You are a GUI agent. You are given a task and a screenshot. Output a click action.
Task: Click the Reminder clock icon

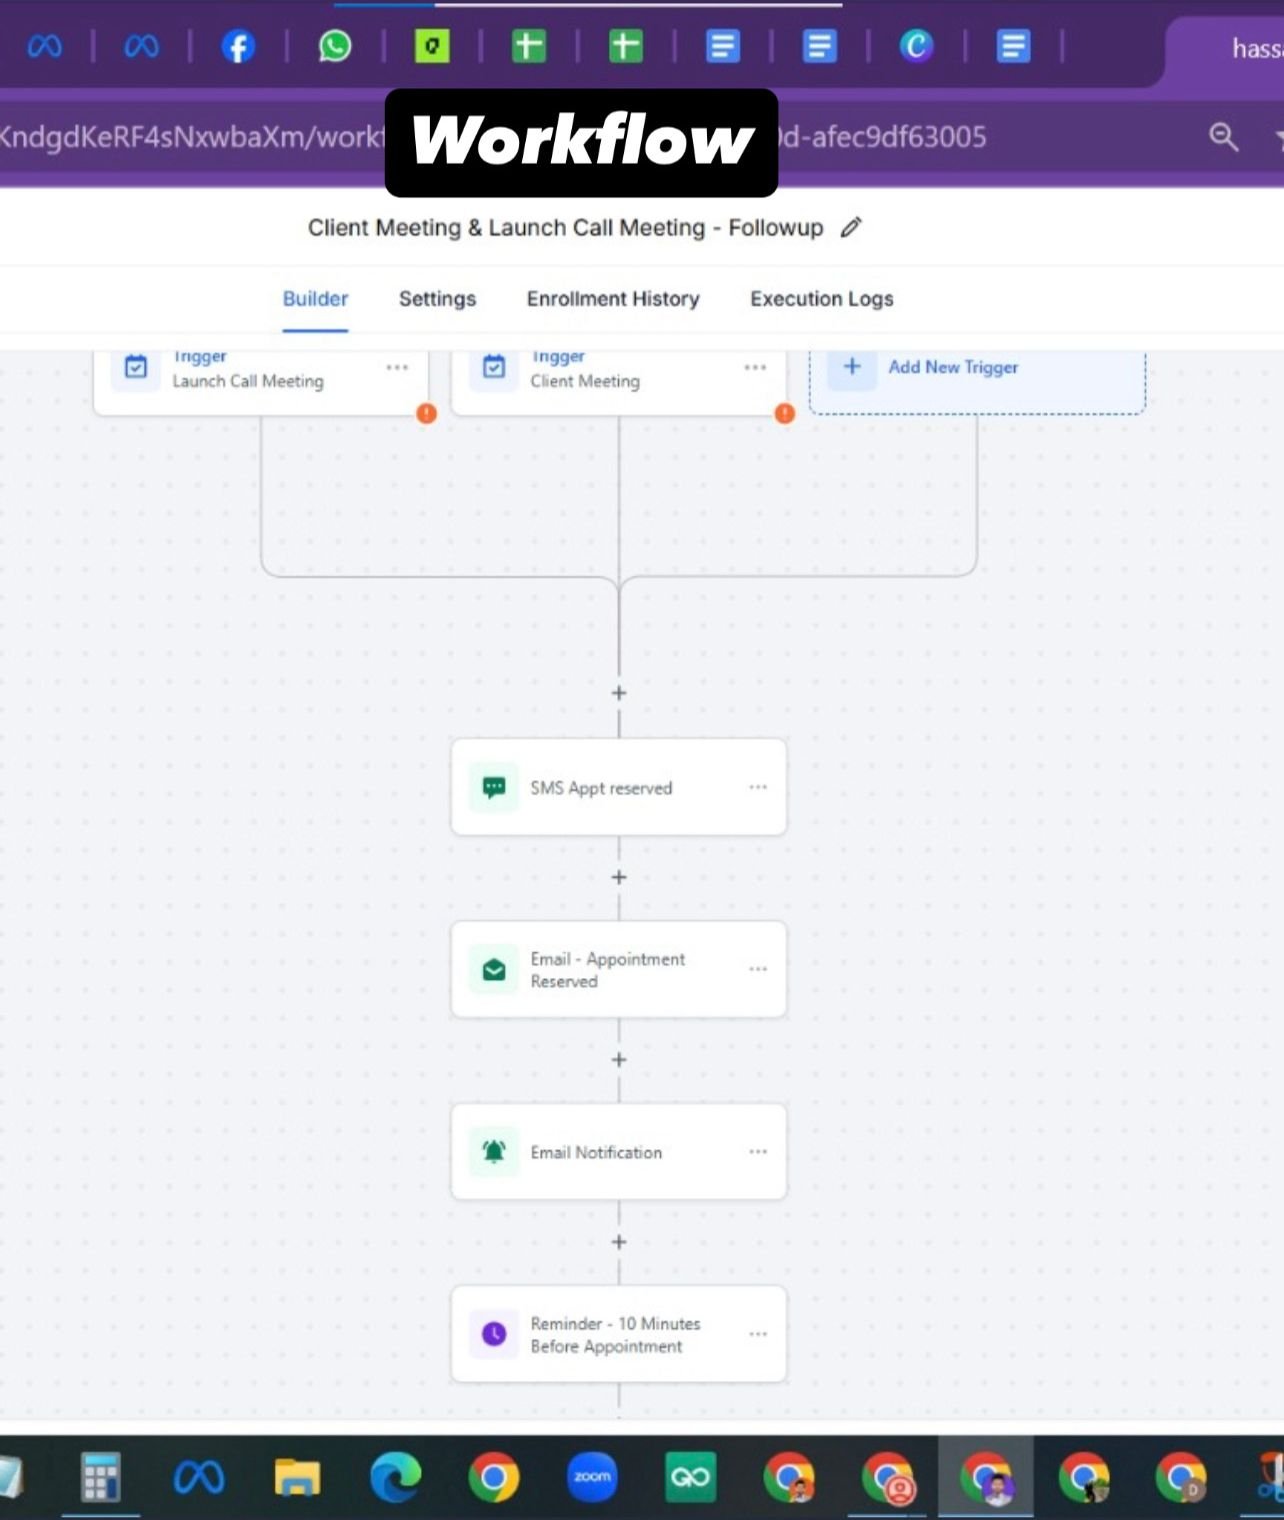pyautogui.click(x=494, y=1334)
